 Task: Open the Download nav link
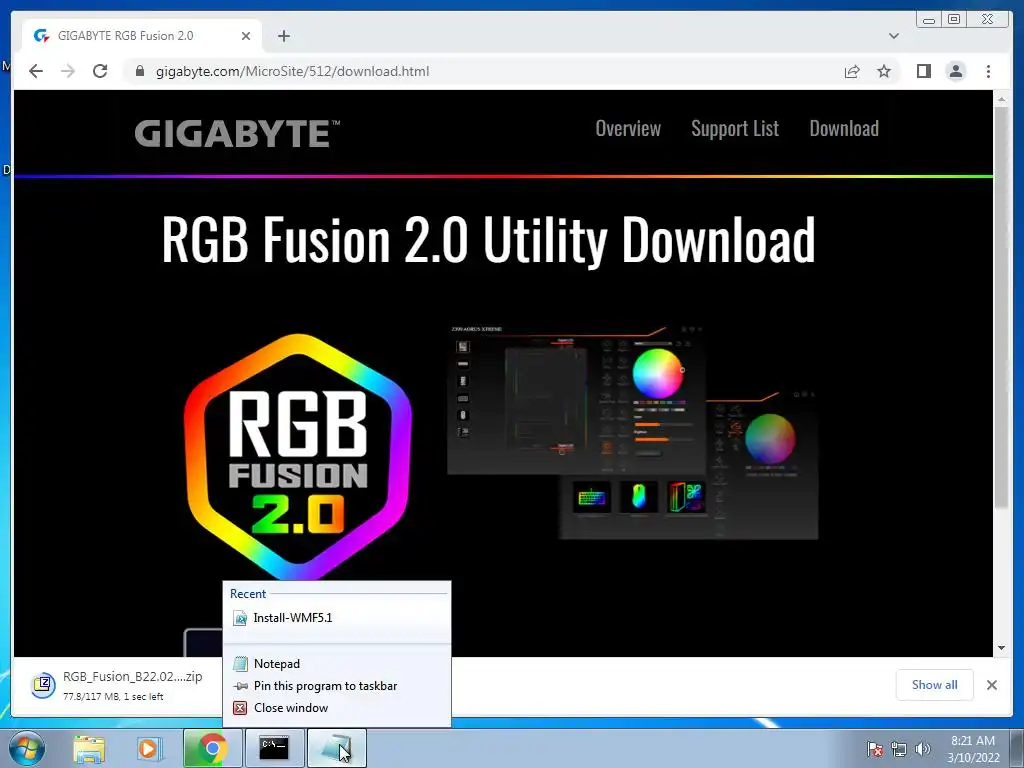point(844,129)
